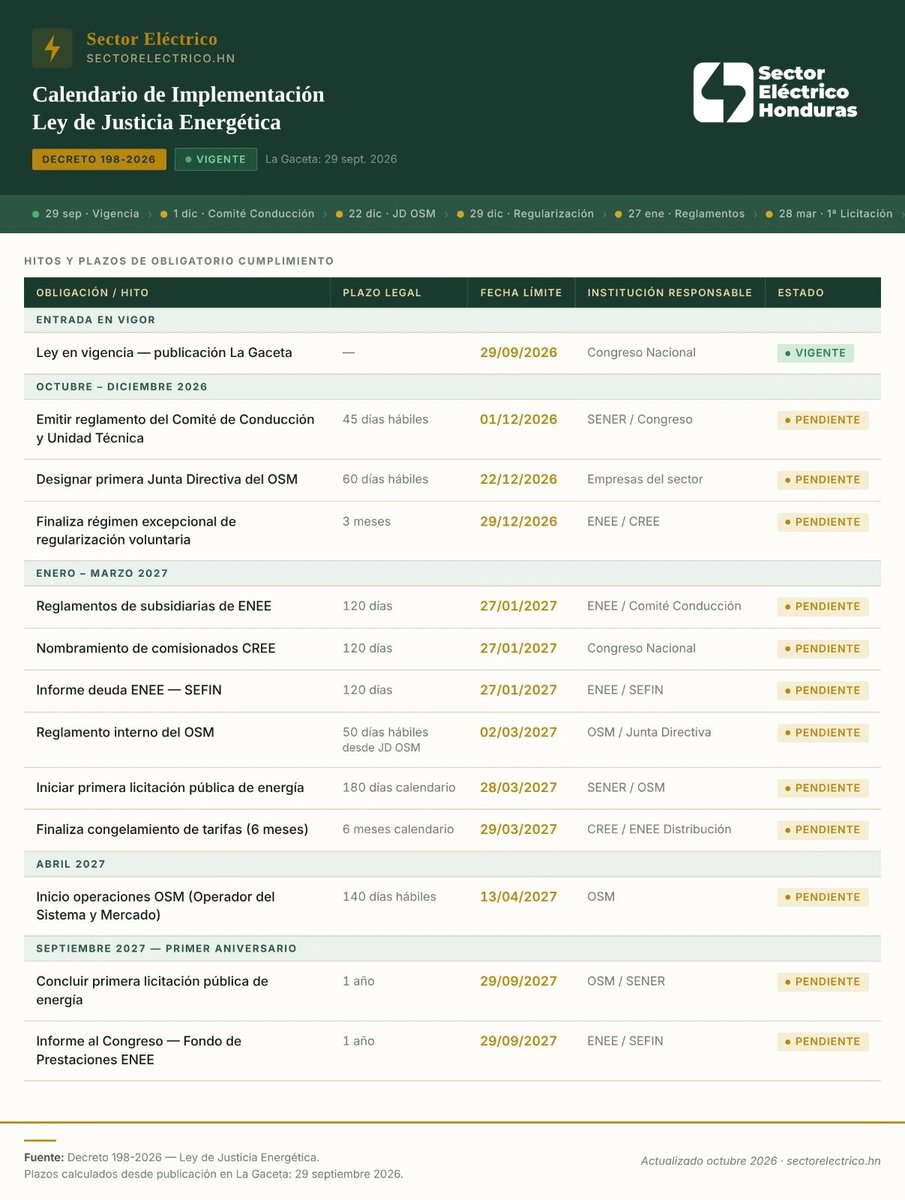This screenshot has width=905, height=1200.
Task: Click 'Reglamentos de subsidiarias de ENEE'
Action: click(154, 606)
